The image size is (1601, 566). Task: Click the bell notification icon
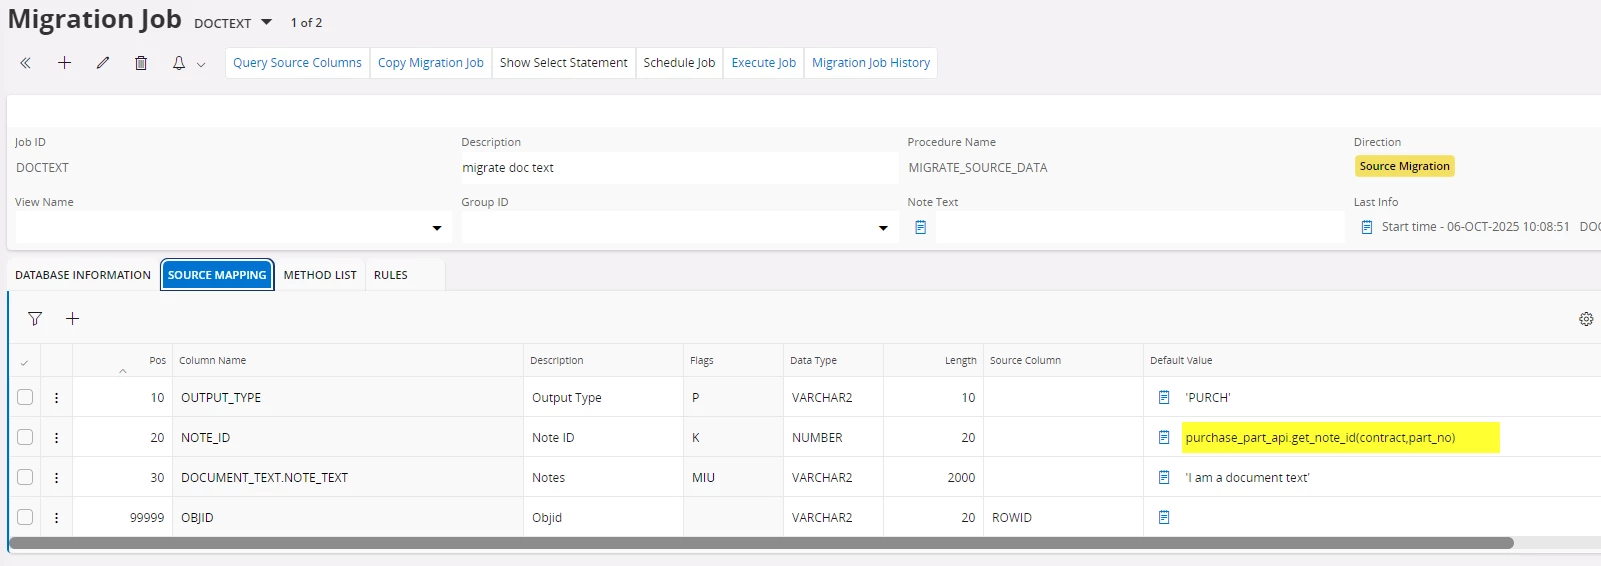click(x=179, y=63)
